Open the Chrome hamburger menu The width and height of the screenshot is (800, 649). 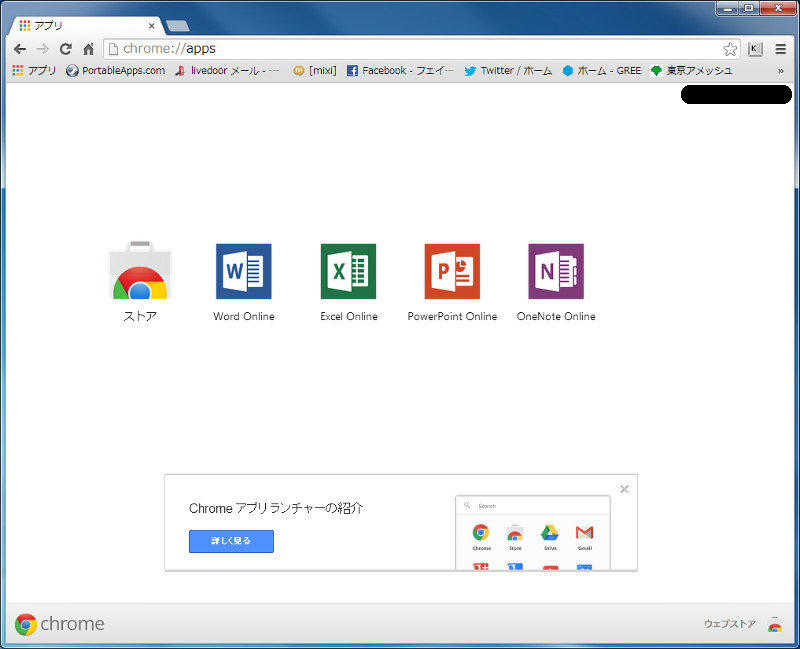(x=781, y=49)
